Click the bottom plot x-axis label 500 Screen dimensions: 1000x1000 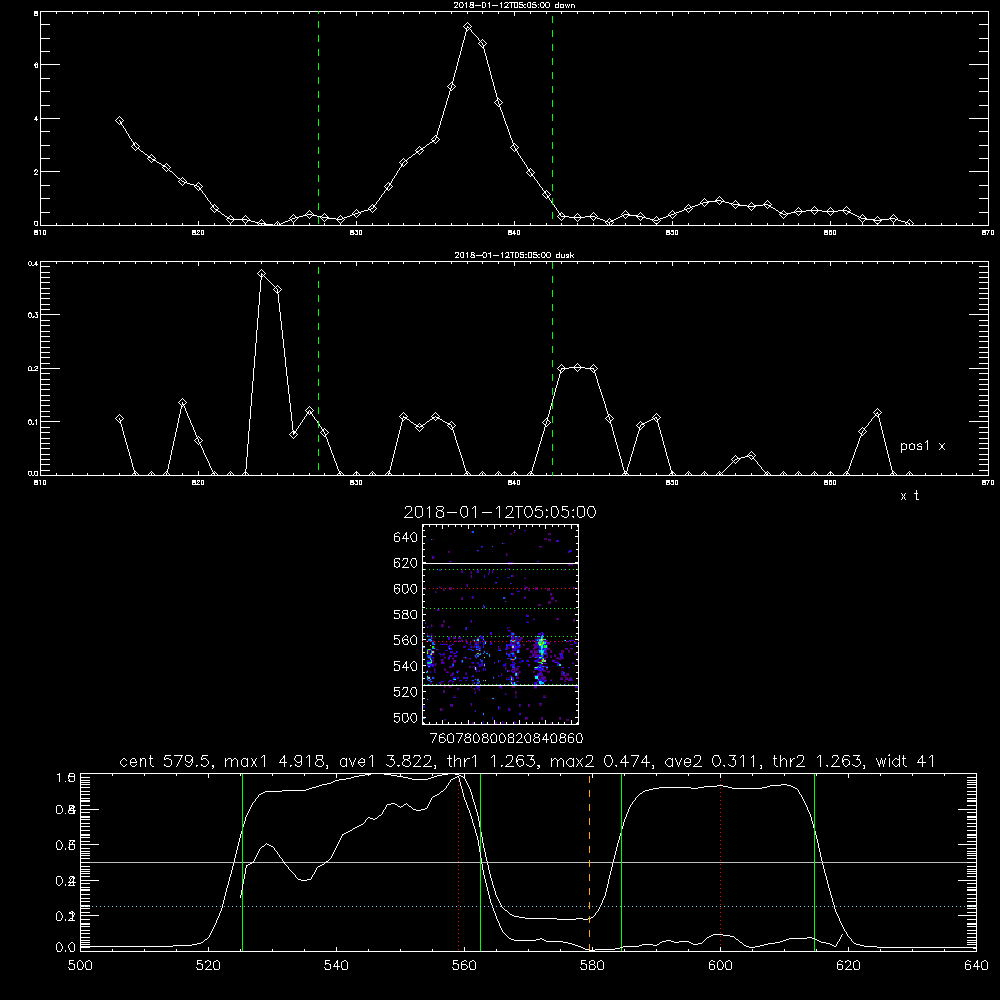tap(80, 966)
